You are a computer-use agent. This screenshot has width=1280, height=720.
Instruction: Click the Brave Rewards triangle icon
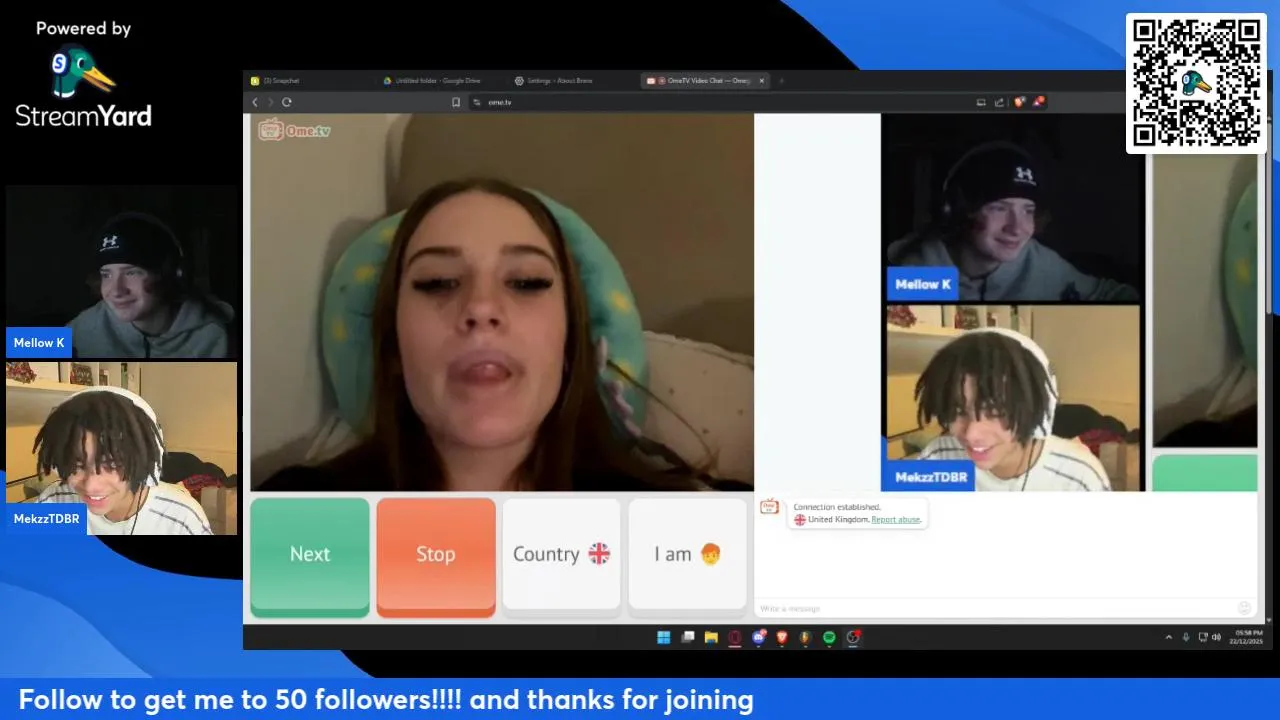1039,102
